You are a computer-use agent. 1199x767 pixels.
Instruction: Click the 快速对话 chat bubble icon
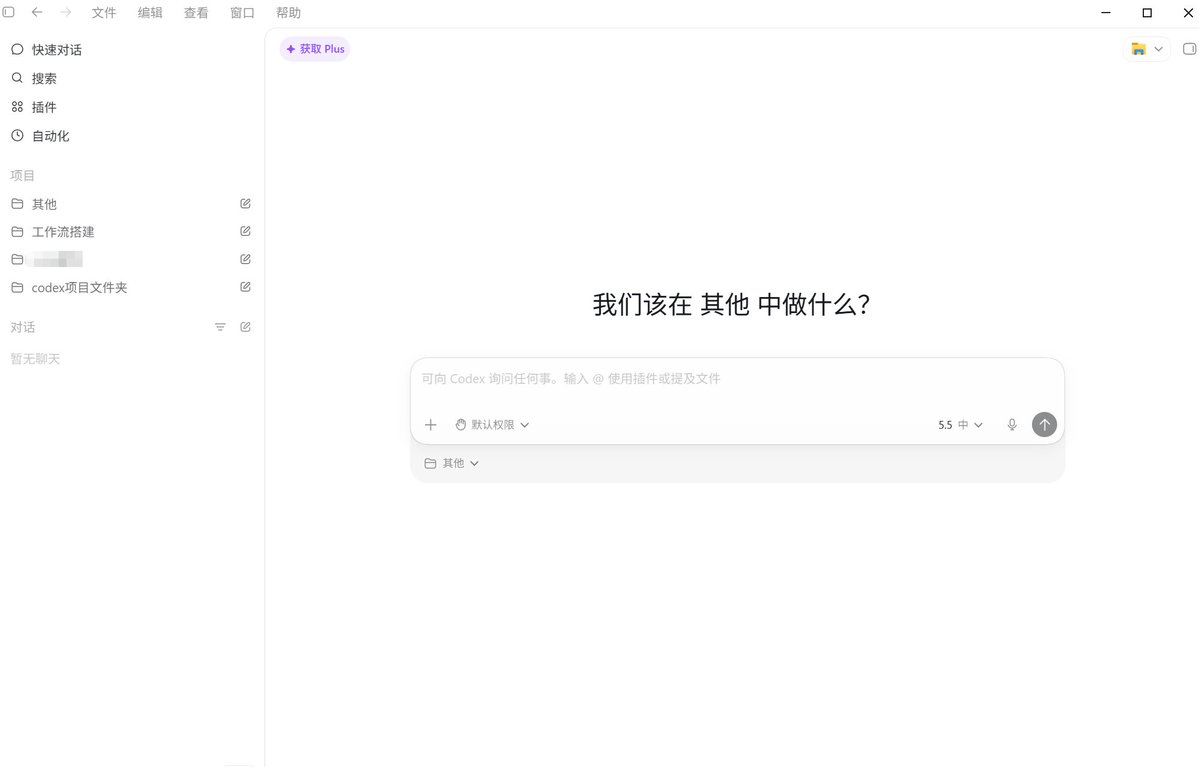pos(17,50)
